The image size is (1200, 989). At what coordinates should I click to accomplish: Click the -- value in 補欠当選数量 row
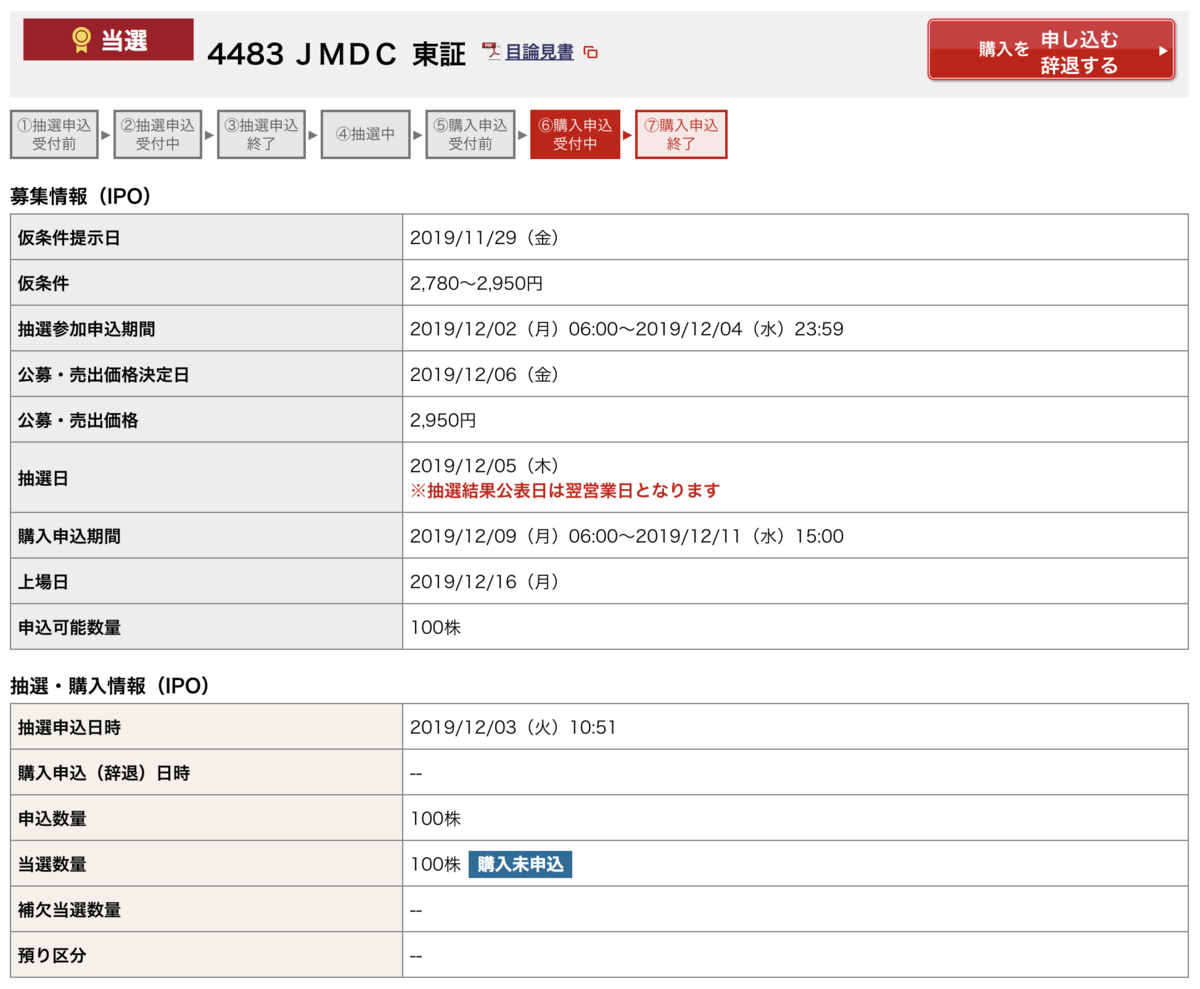(x=417, y=911)
